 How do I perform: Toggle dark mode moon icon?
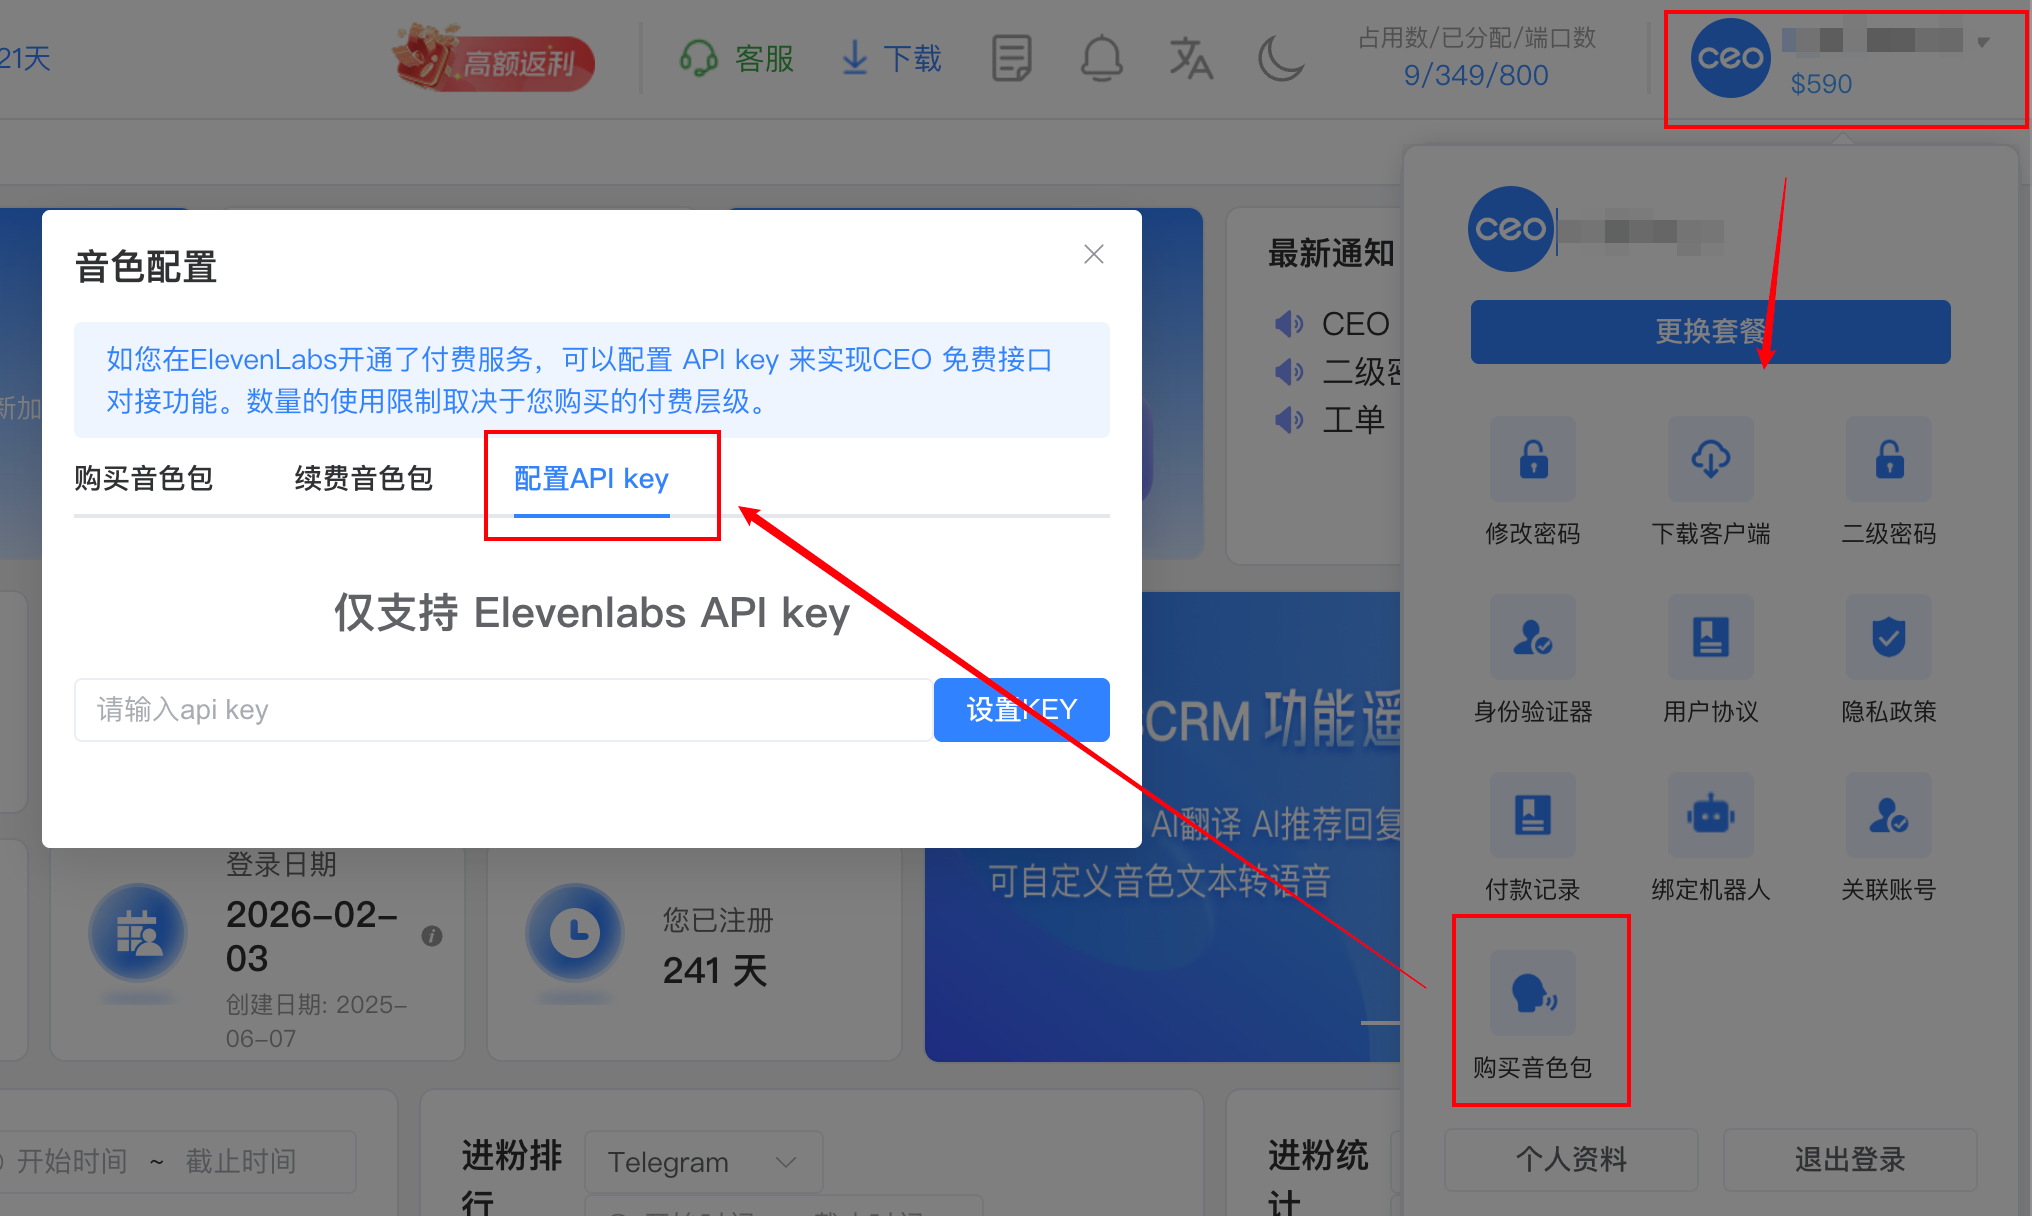click(x=1280, y=58)
